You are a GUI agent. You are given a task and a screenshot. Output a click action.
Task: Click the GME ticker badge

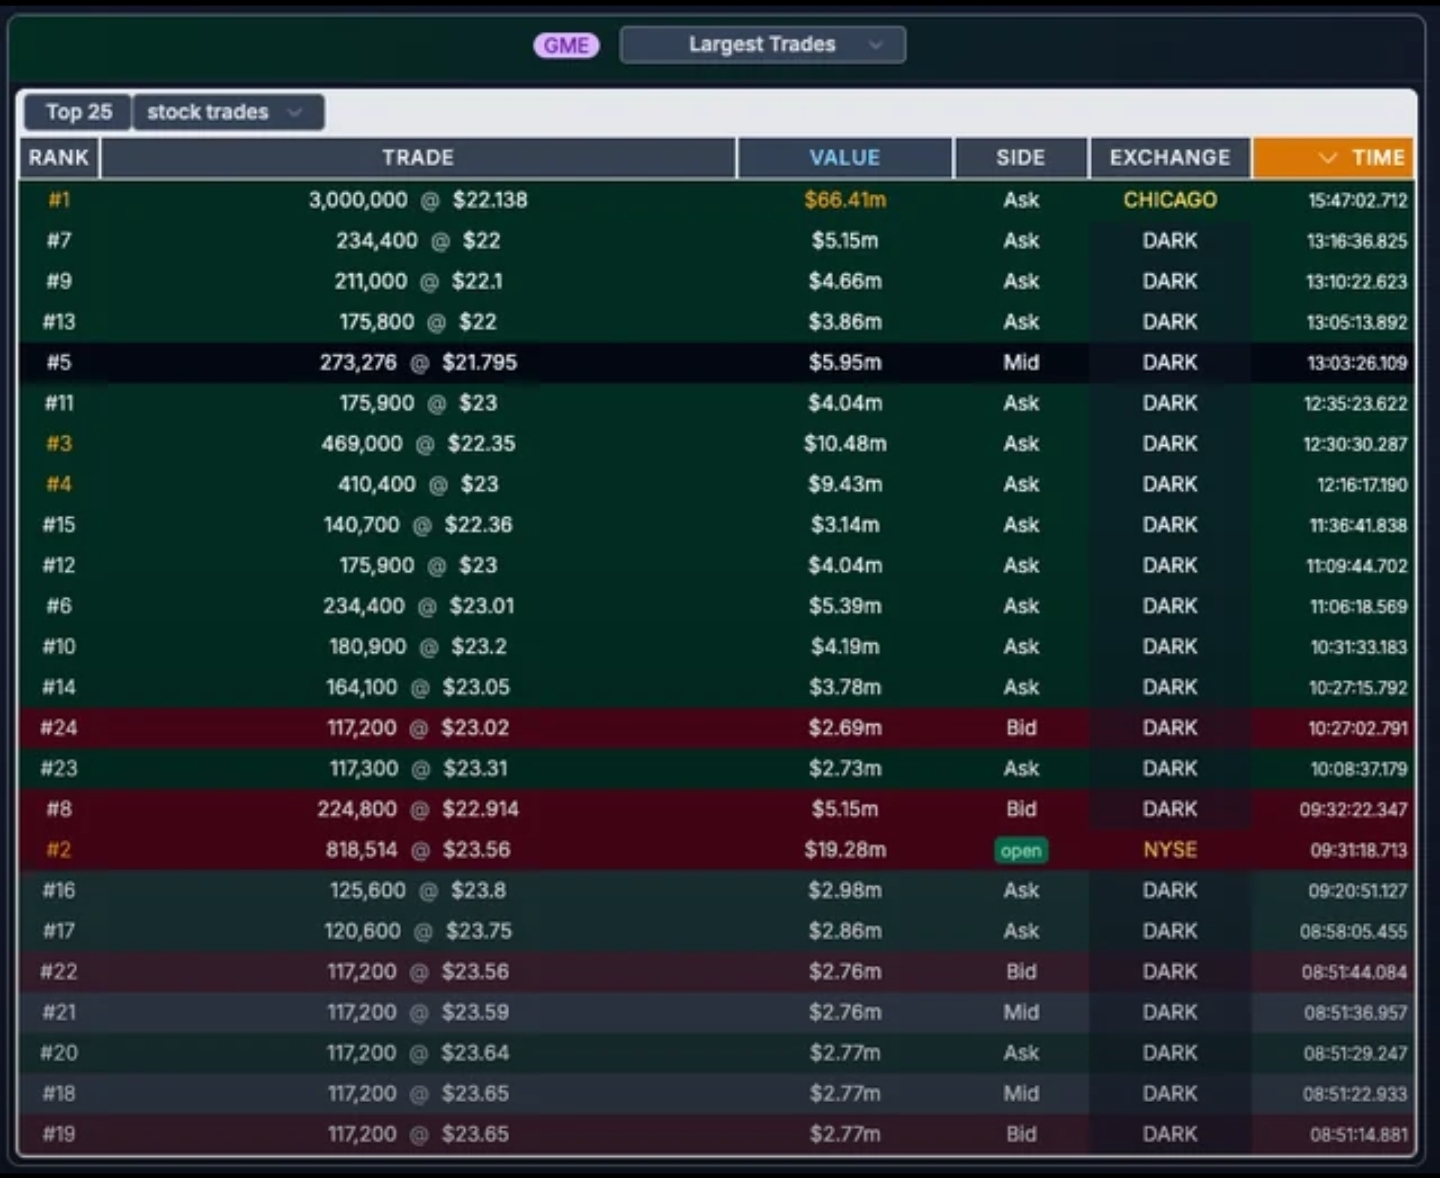point(566,45)
